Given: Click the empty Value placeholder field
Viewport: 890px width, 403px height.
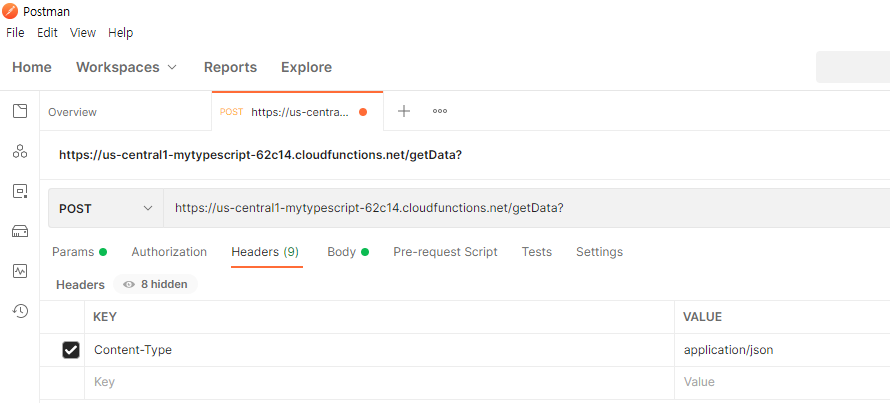Looking at the screenshot, I should point(782,383).
